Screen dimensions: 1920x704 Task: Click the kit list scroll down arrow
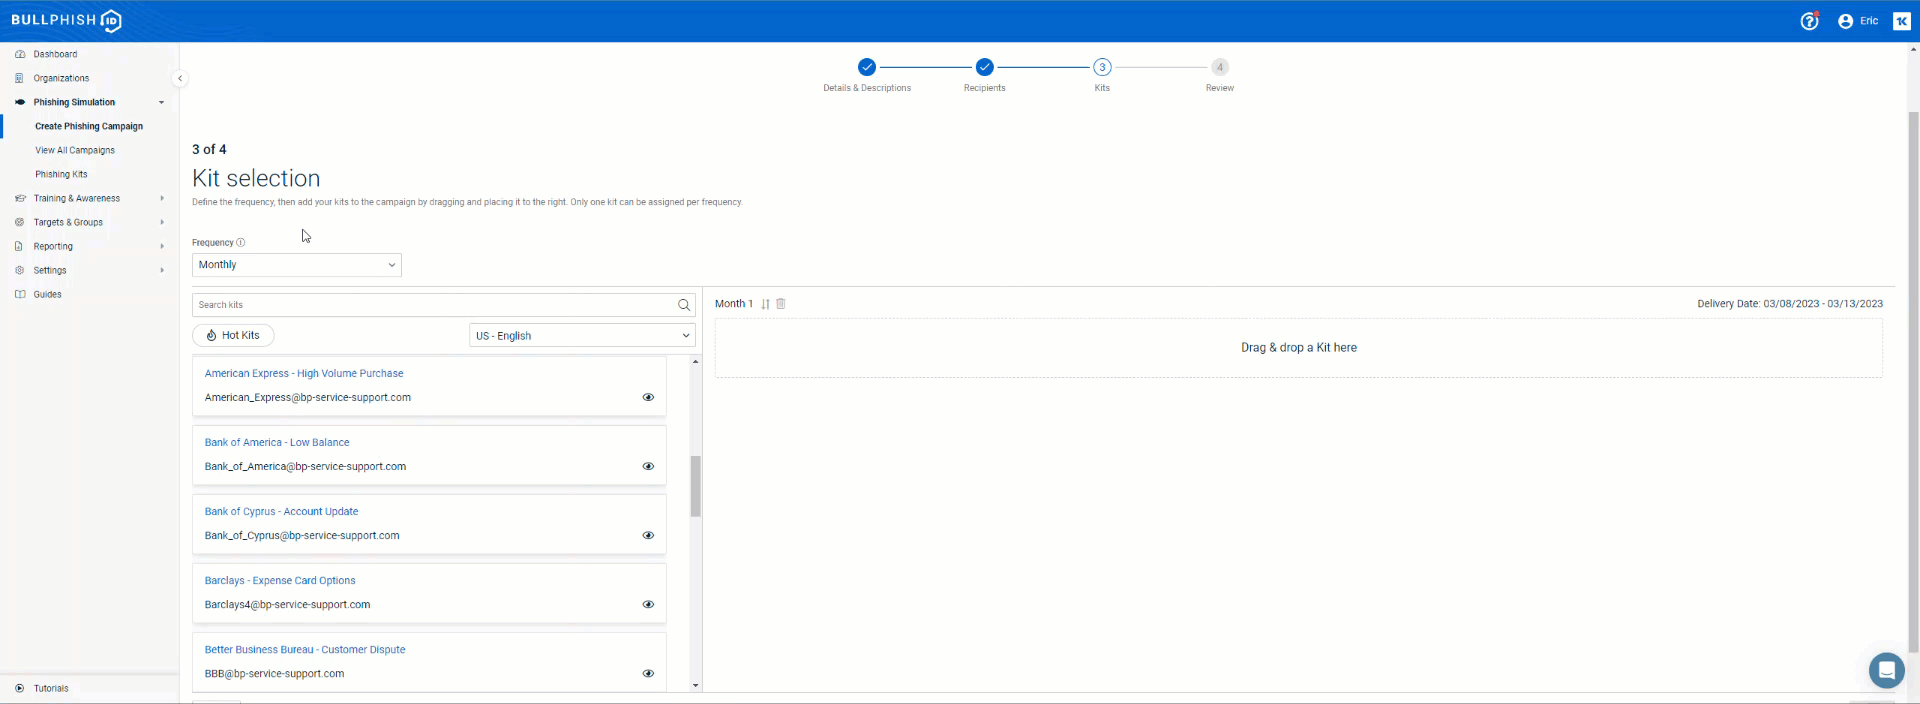[x=696, y=686]
